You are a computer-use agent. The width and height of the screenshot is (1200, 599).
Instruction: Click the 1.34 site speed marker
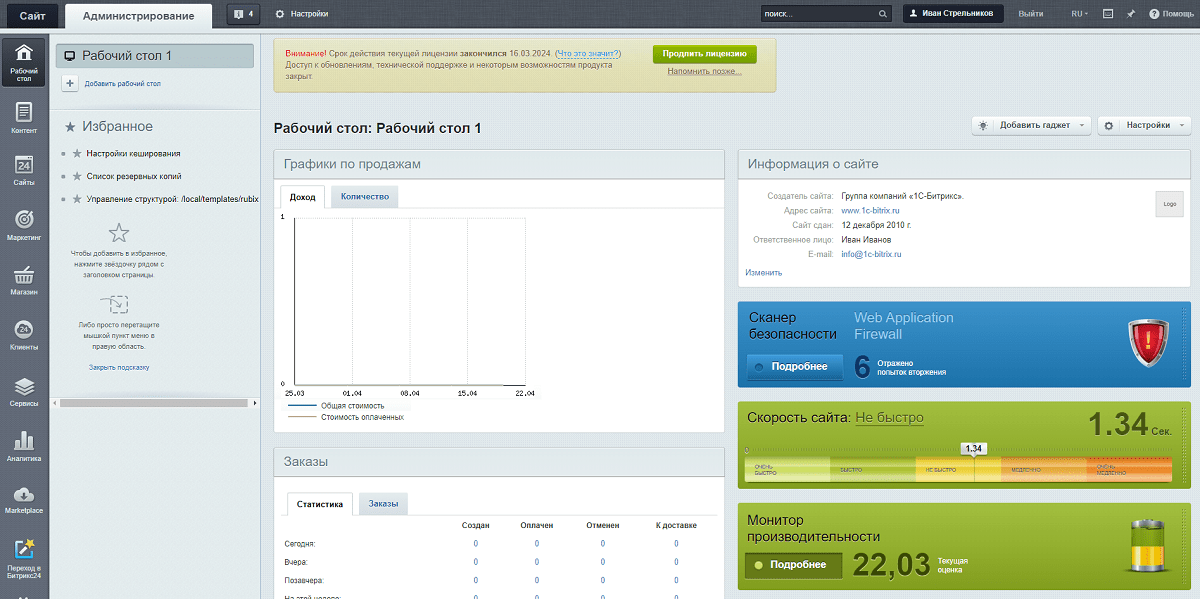pyautogui.click(x=973, y=449)
